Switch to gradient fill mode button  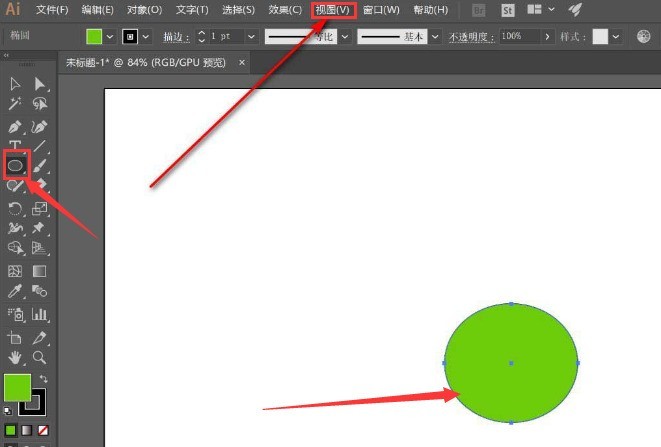click(x=27, y=430)
